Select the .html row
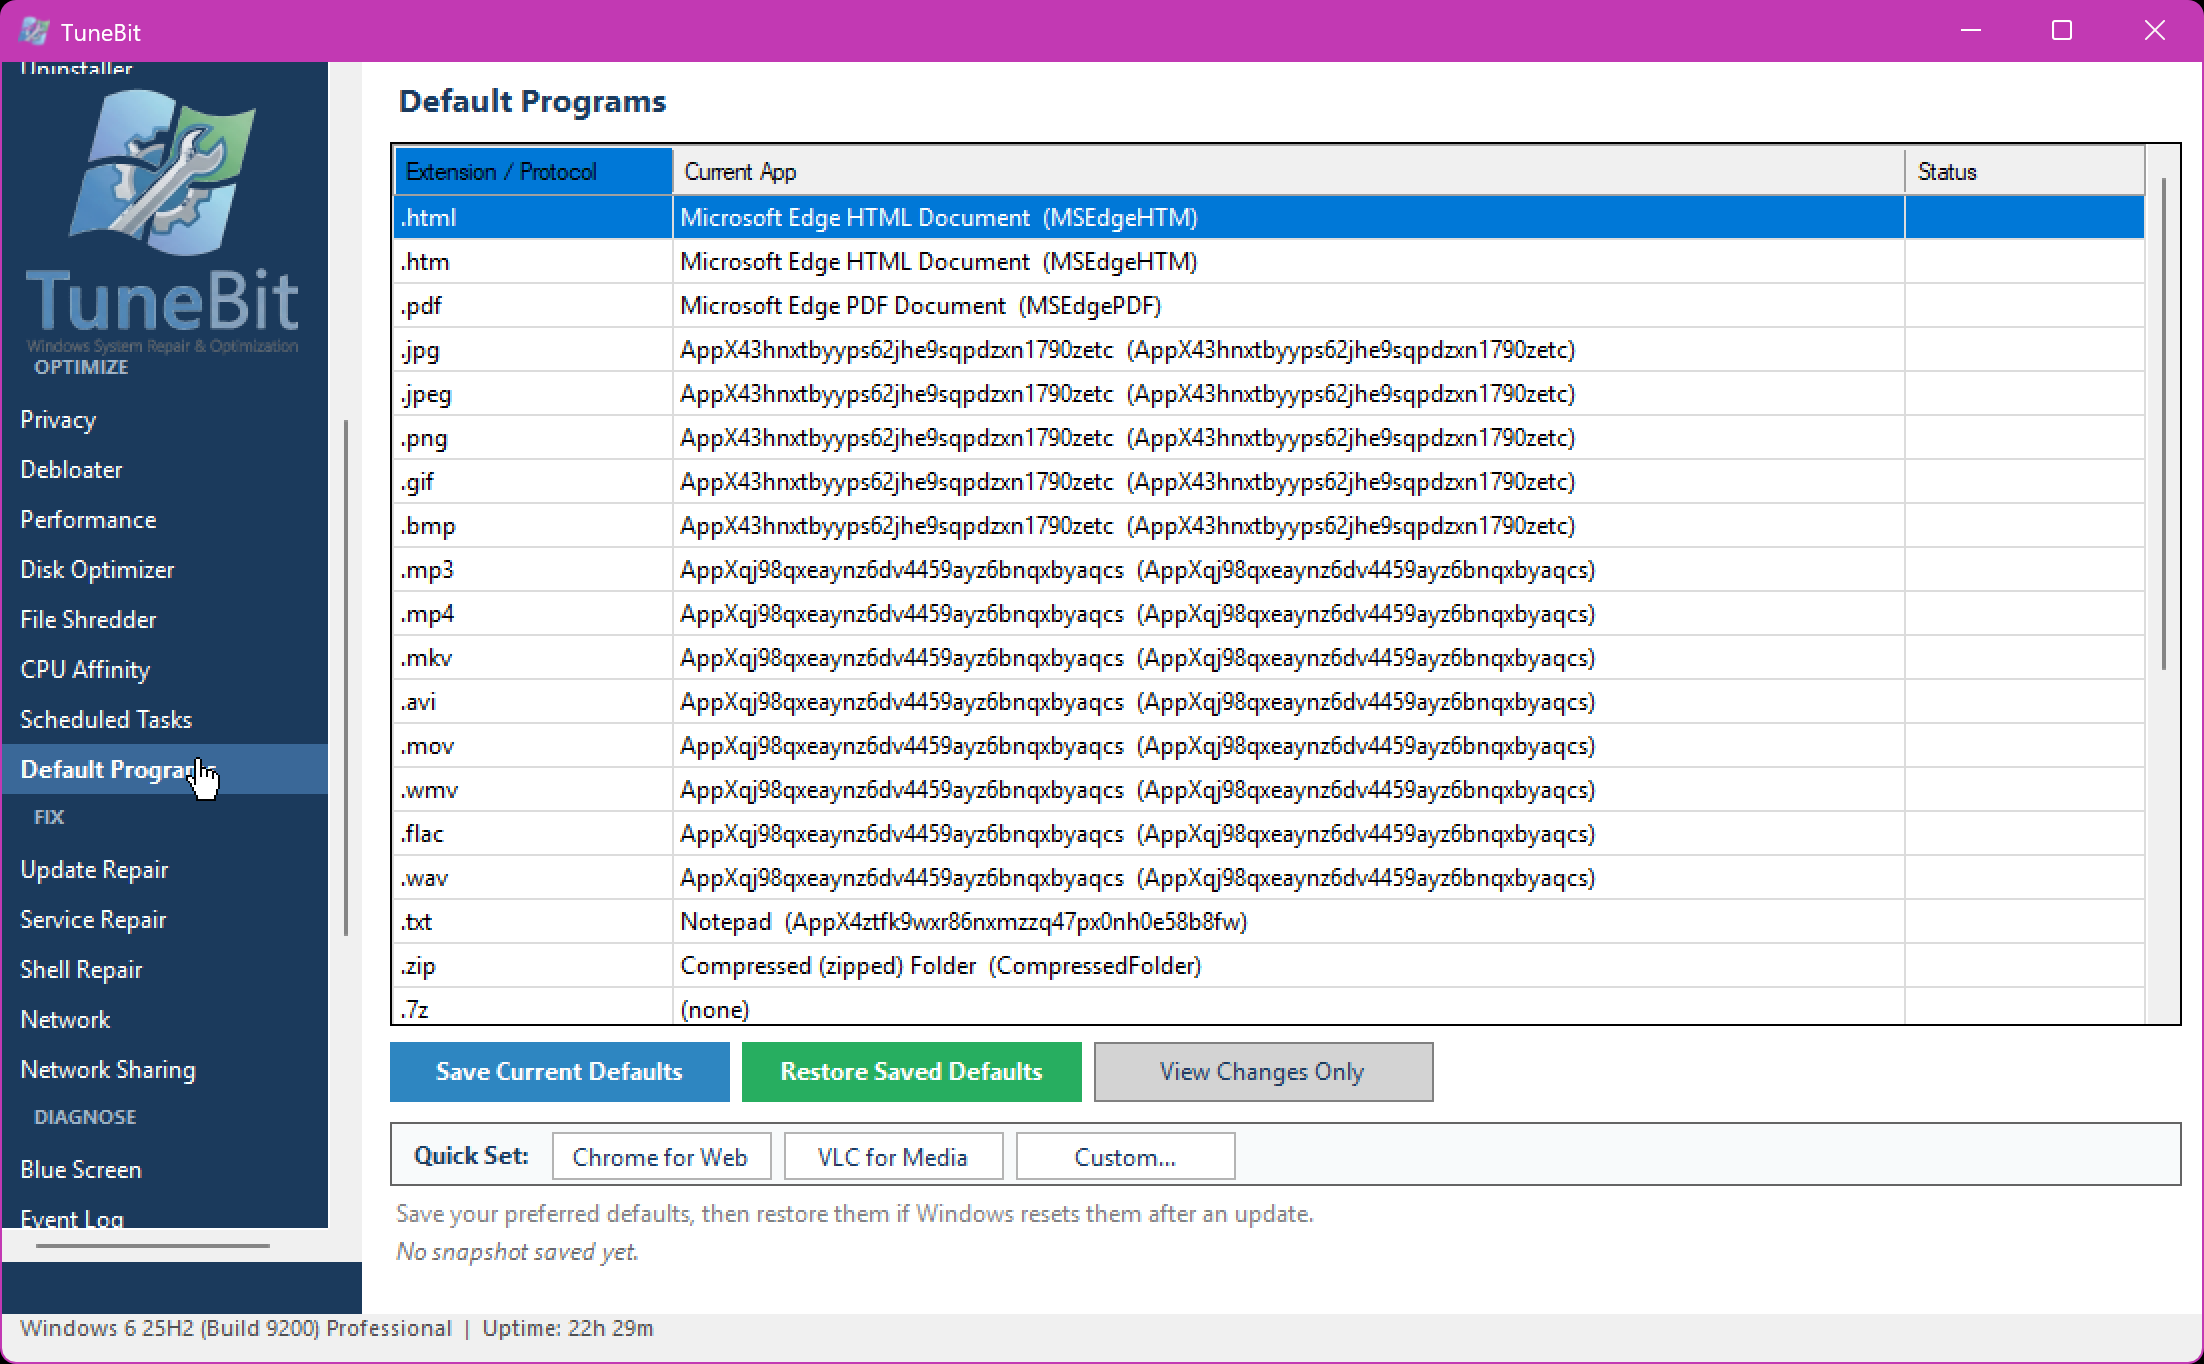Image resolution: width=2204 pixels, height=1364 pixels. (1269, 217)
